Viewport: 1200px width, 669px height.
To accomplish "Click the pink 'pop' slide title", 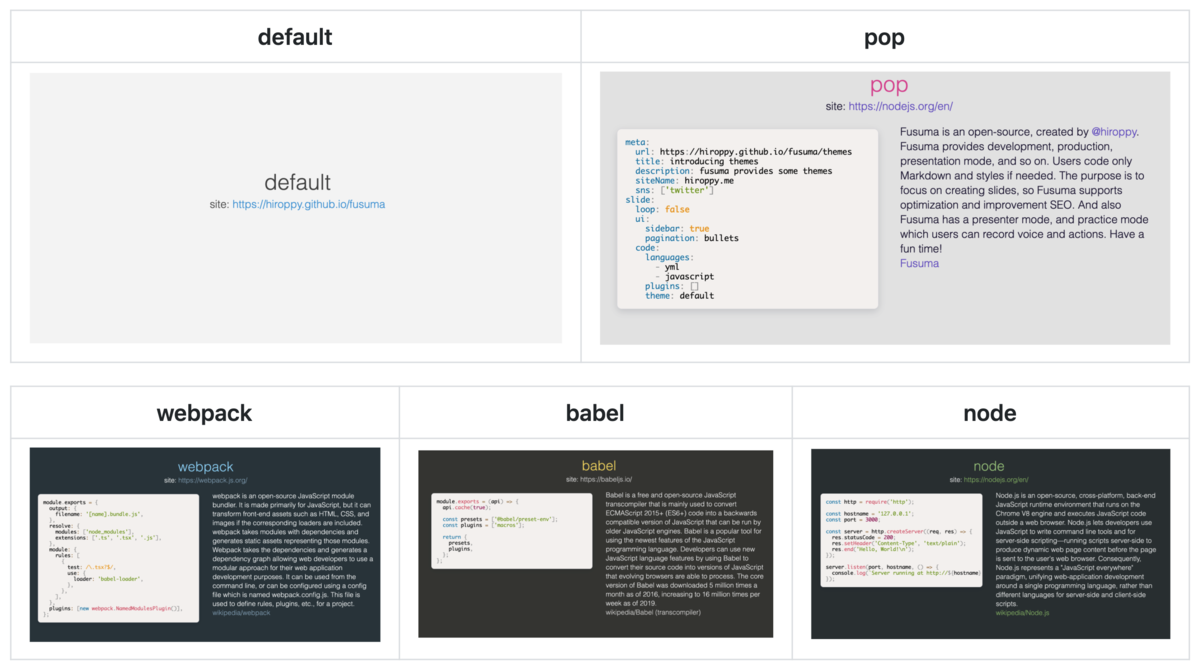I will click(x=889, y=86).
